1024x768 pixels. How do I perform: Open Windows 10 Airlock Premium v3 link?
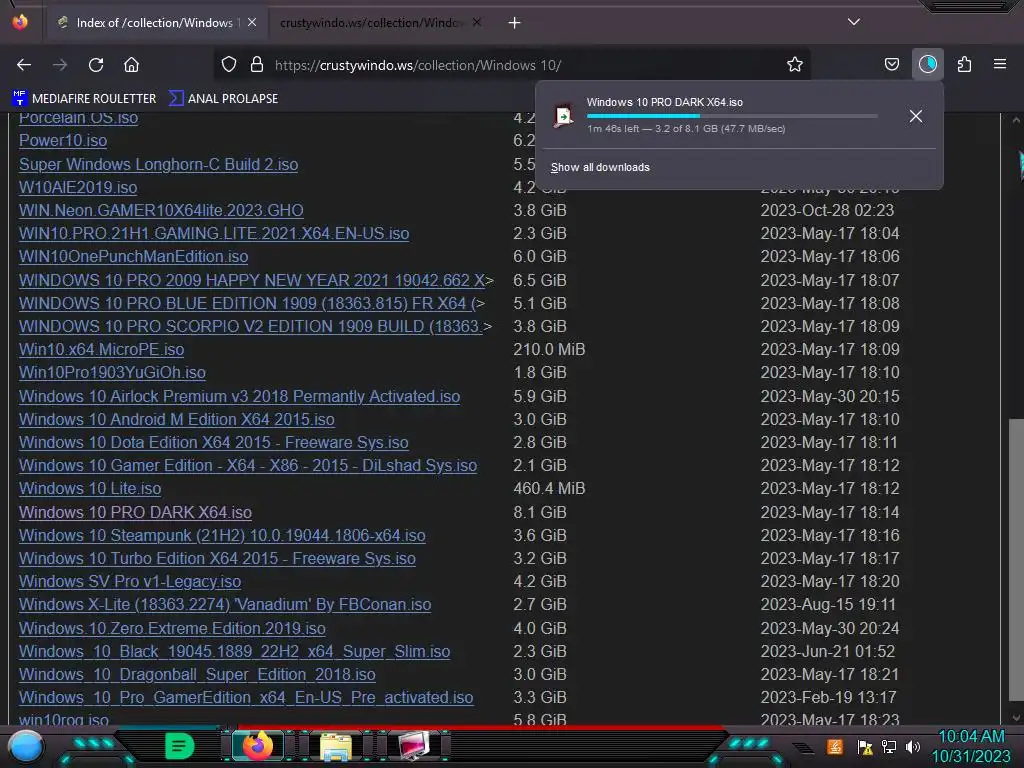coord(239,396)
